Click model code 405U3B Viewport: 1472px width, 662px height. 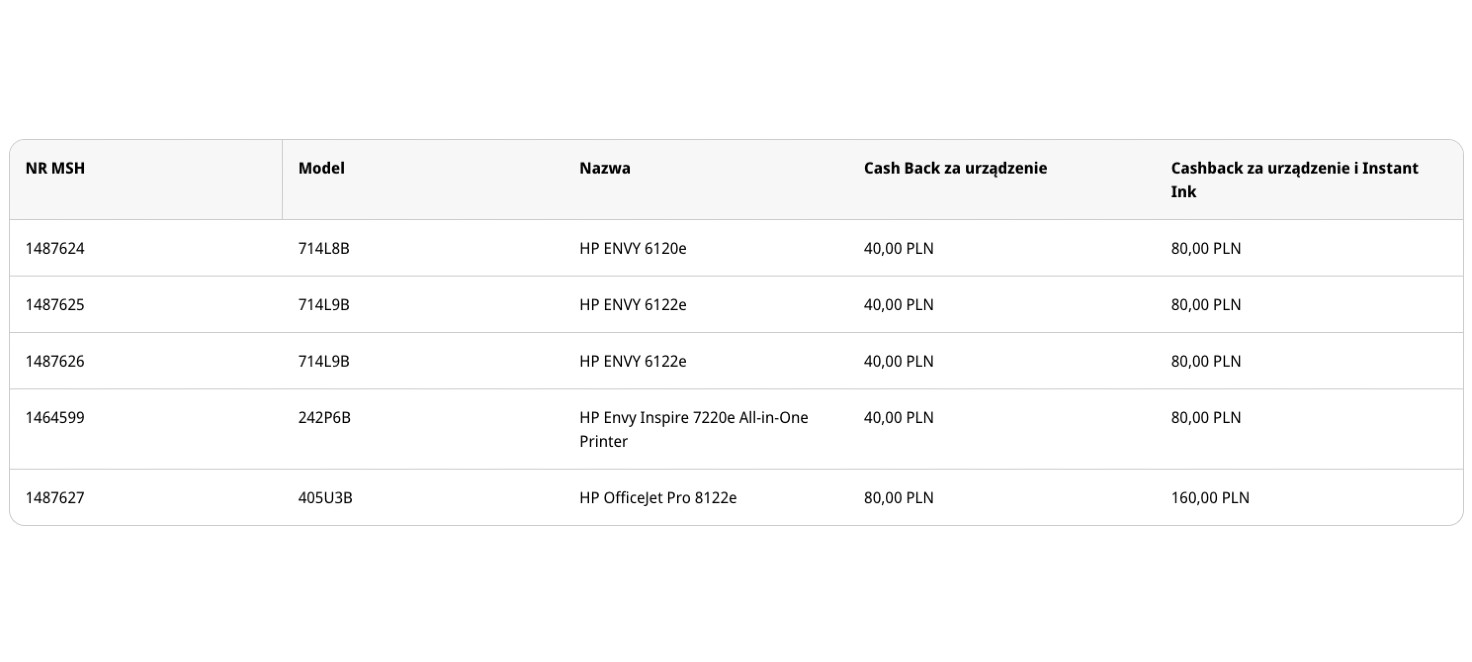325,497
